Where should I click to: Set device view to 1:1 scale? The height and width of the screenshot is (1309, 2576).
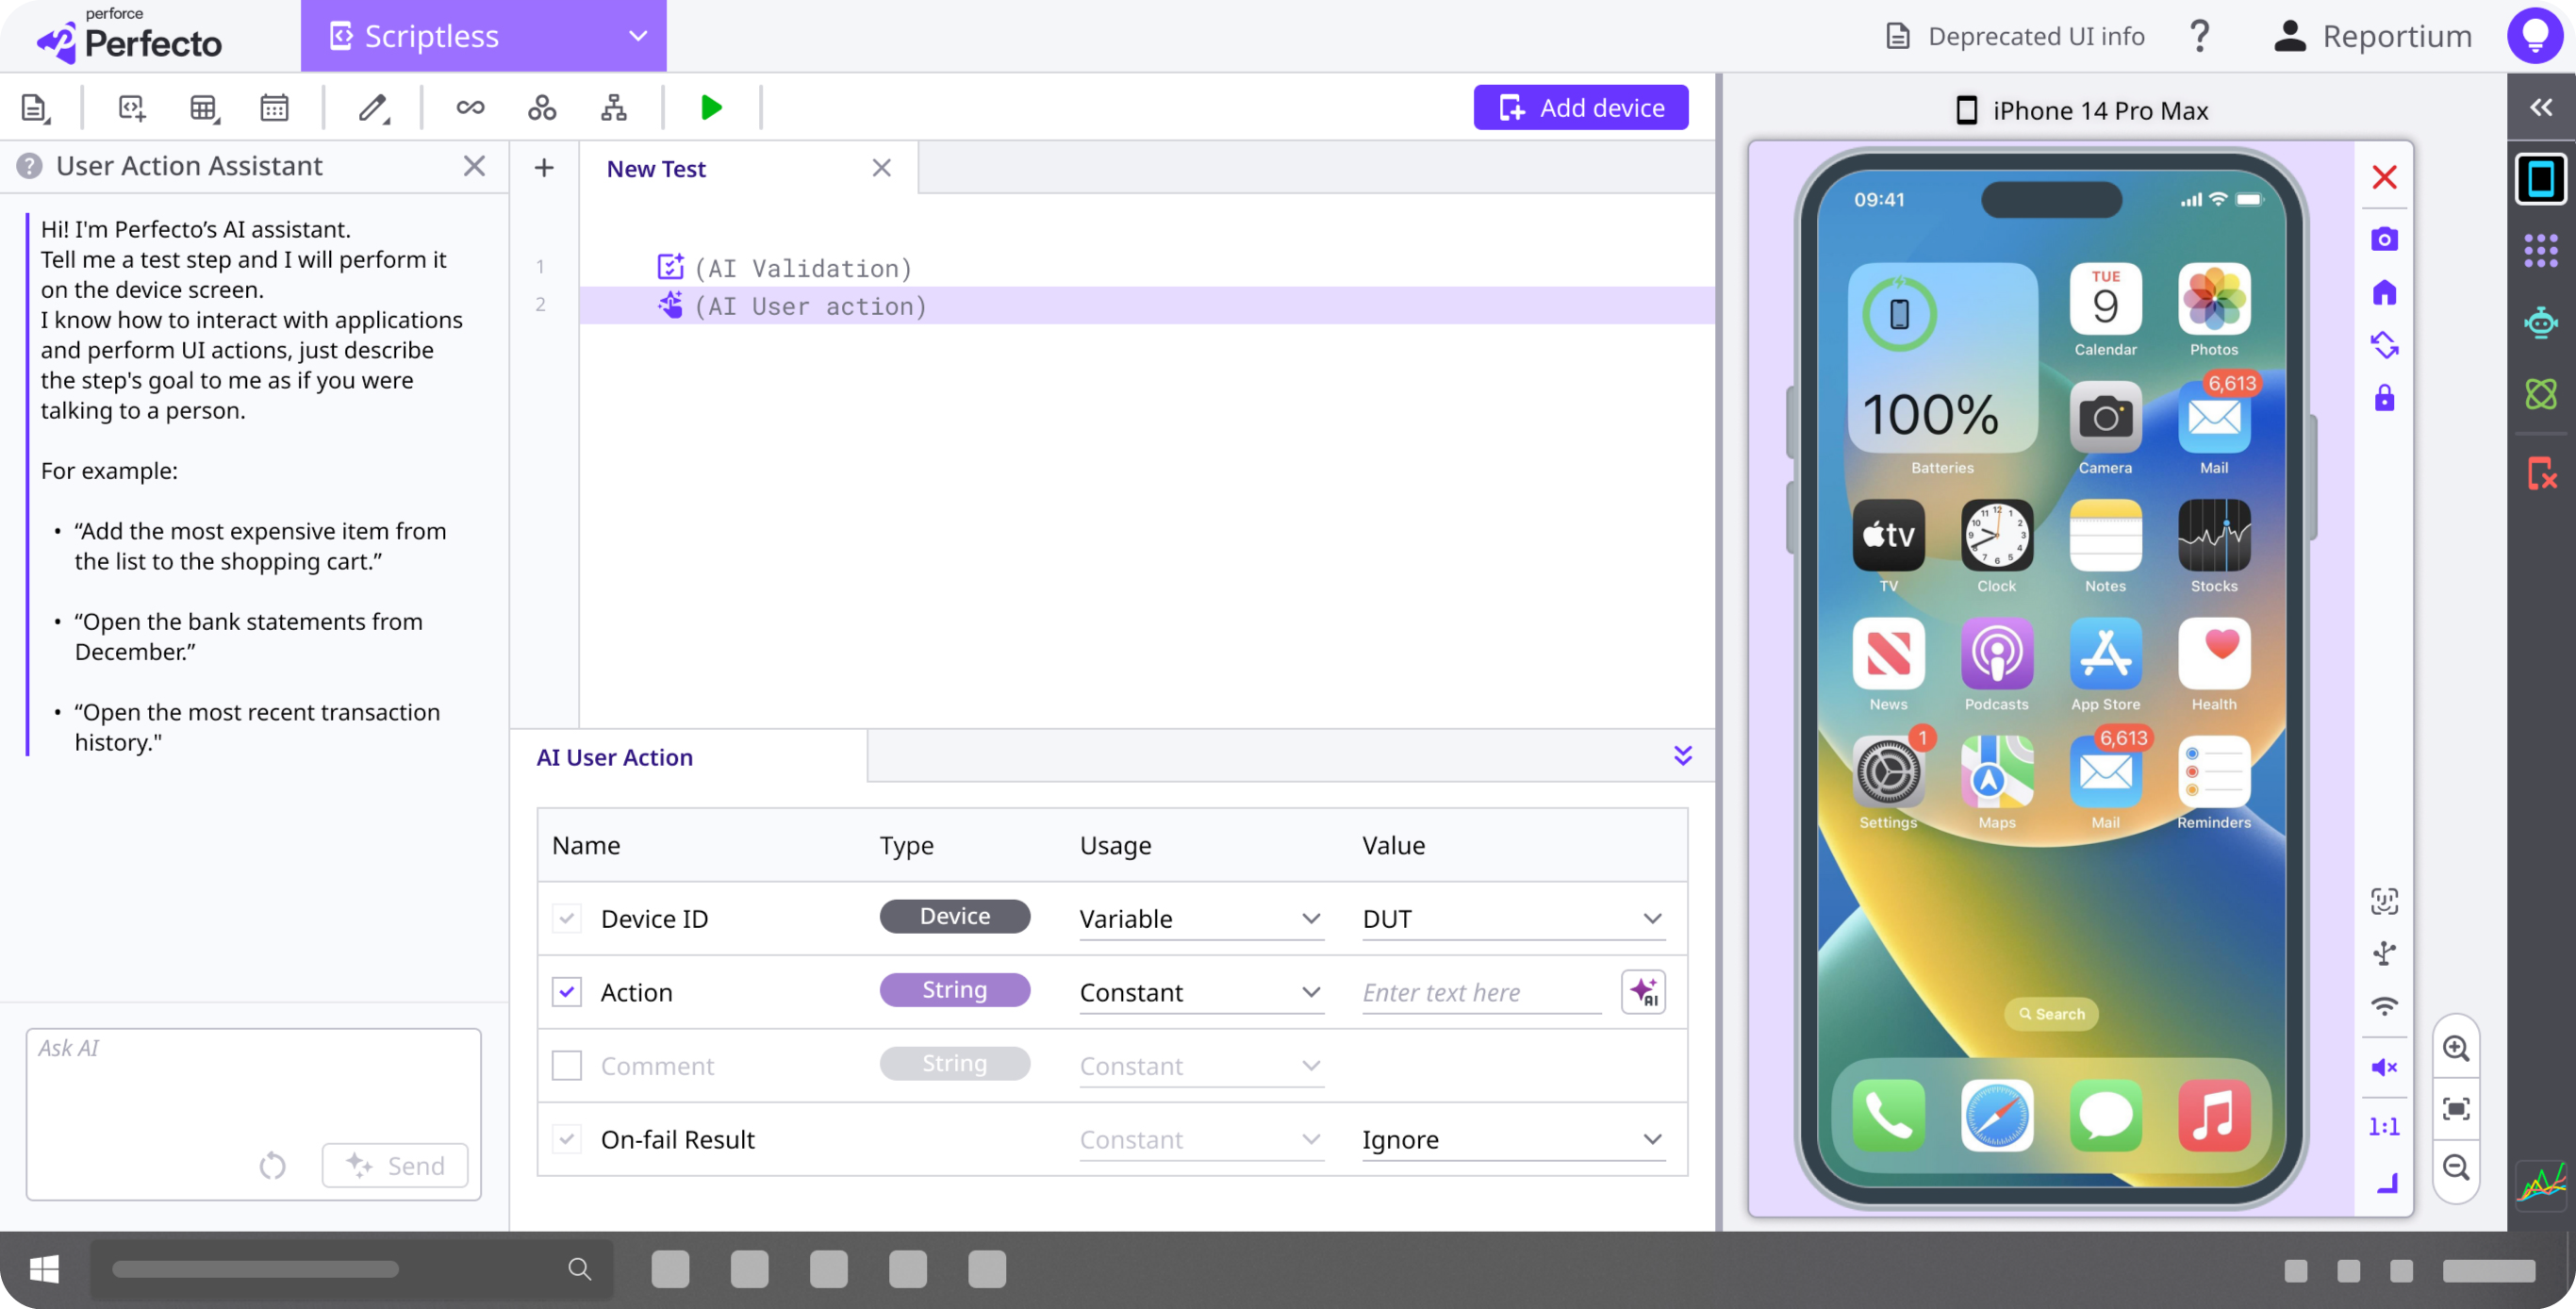2384,1127
